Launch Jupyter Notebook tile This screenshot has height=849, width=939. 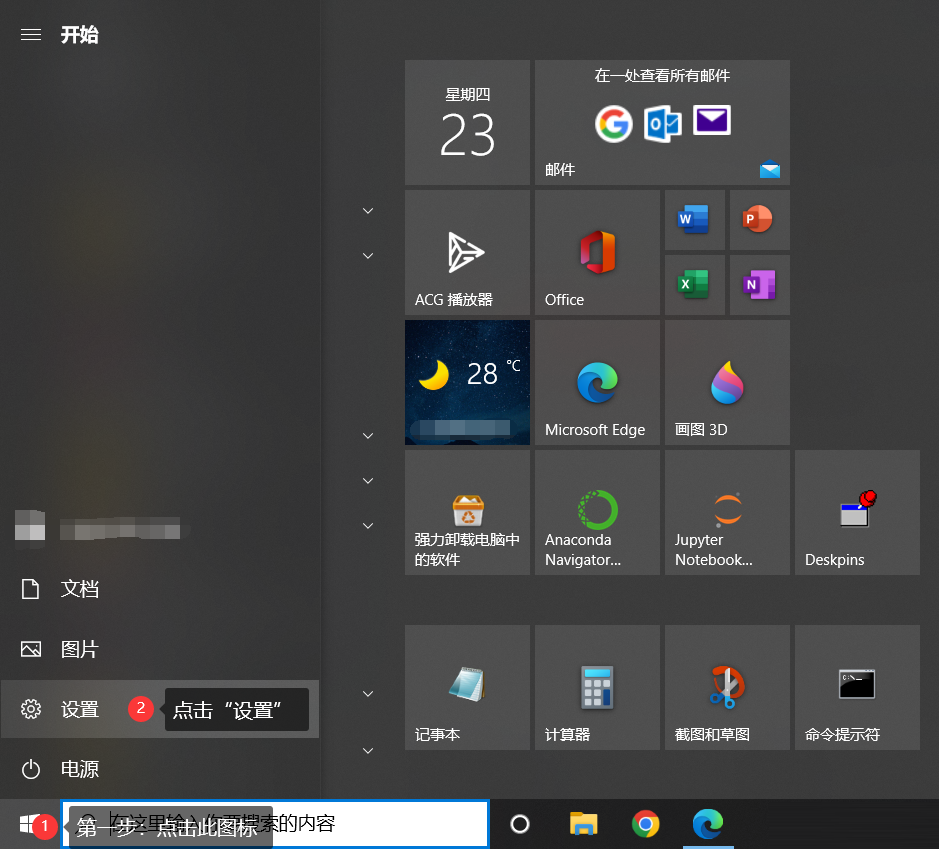[x=727, y=513]
